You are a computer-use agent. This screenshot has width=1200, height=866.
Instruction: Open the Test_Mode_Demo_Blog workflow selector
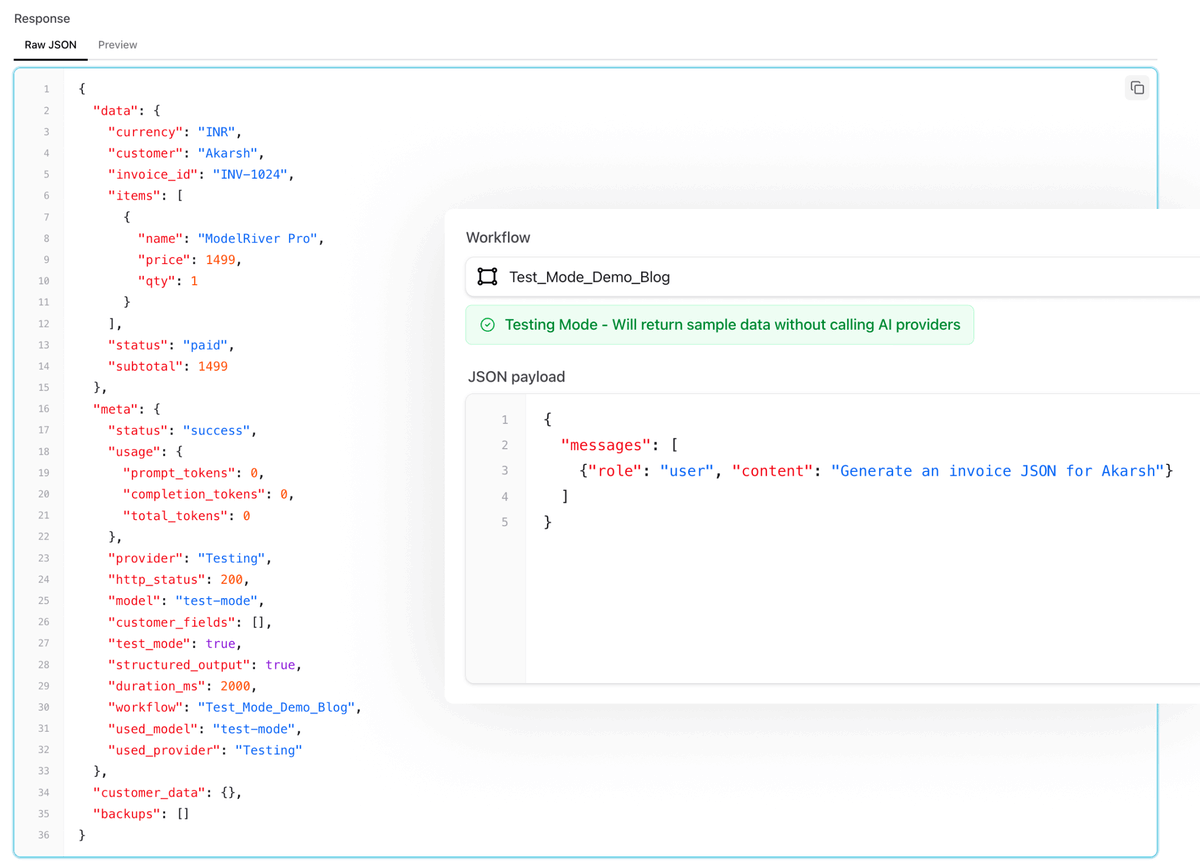click(832, 277)
